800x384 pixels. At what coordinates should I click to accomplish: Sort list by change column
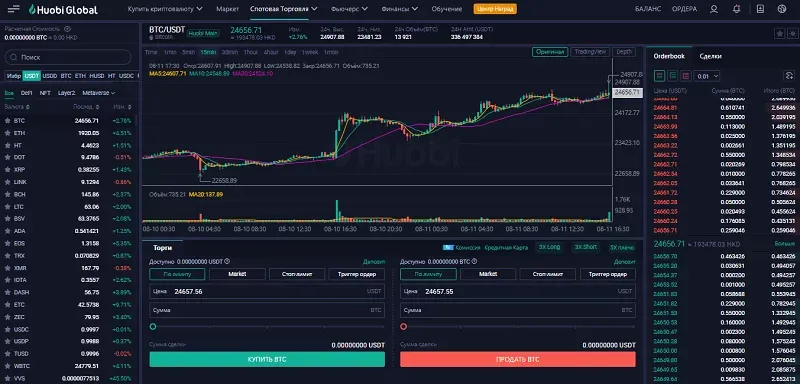tap(122, 107)
